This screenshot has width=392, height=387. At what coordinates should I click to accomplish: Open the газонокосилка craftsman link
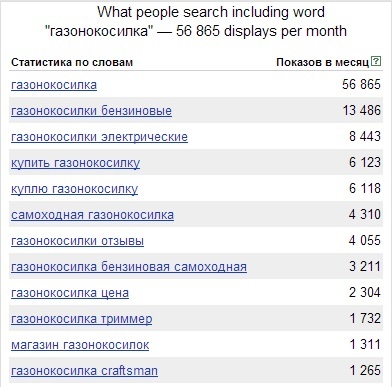84,371
